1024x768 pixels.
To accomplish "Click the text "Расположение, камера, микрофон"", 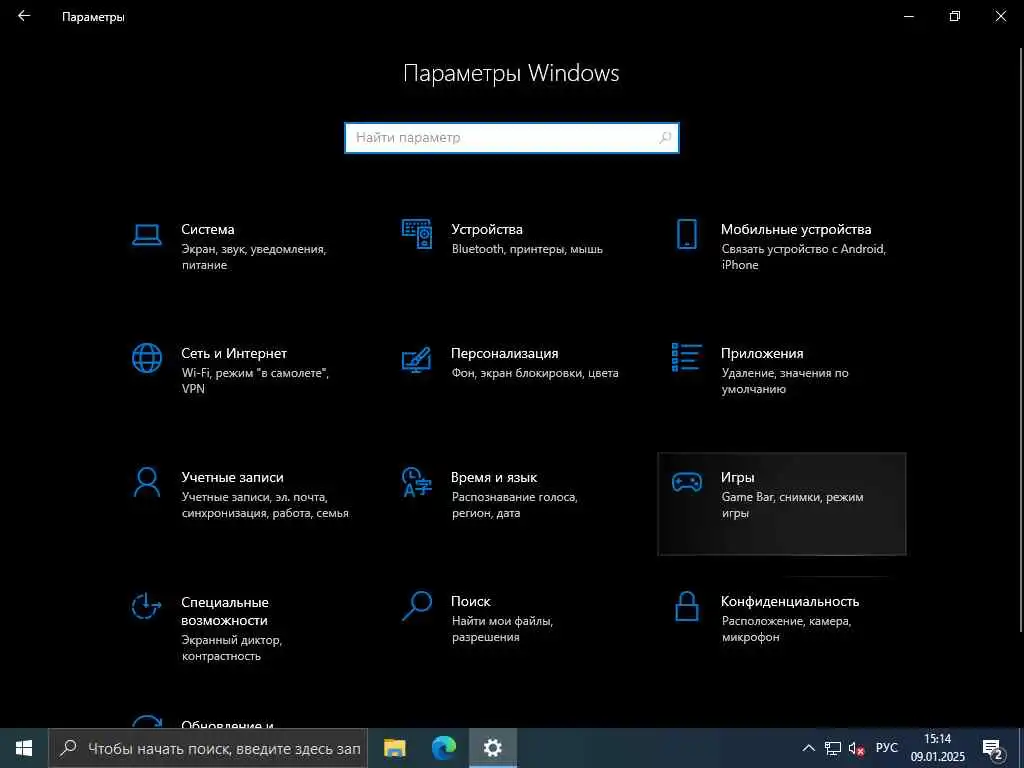I will pos(786,629).
